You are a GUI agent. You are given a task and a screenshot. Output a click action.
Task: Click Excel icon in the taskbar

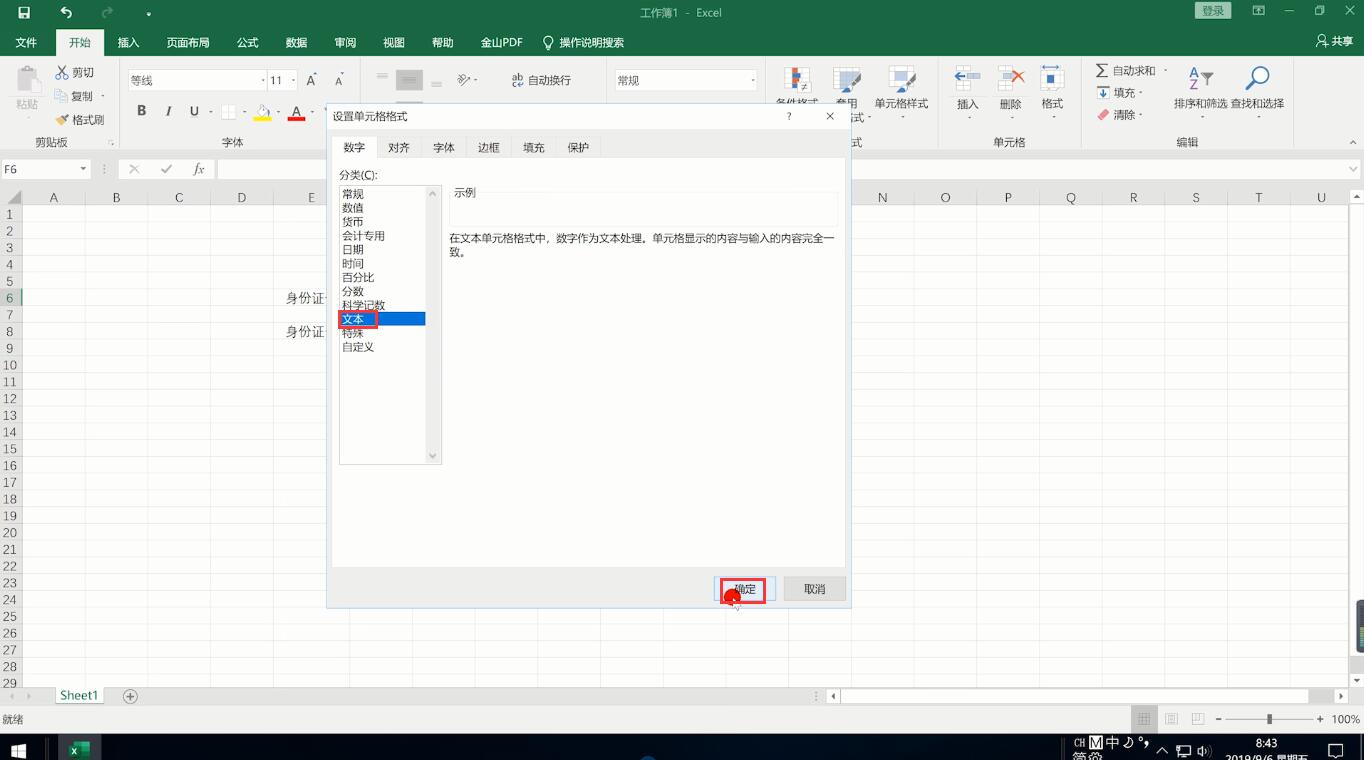tap(79, 749)
